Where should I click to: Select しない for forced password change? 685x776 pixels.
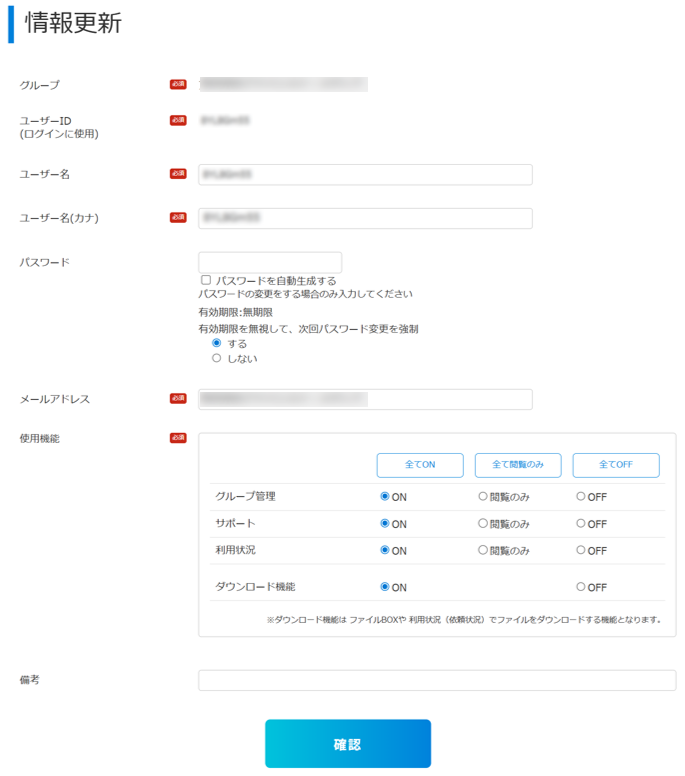click(217, 358)
